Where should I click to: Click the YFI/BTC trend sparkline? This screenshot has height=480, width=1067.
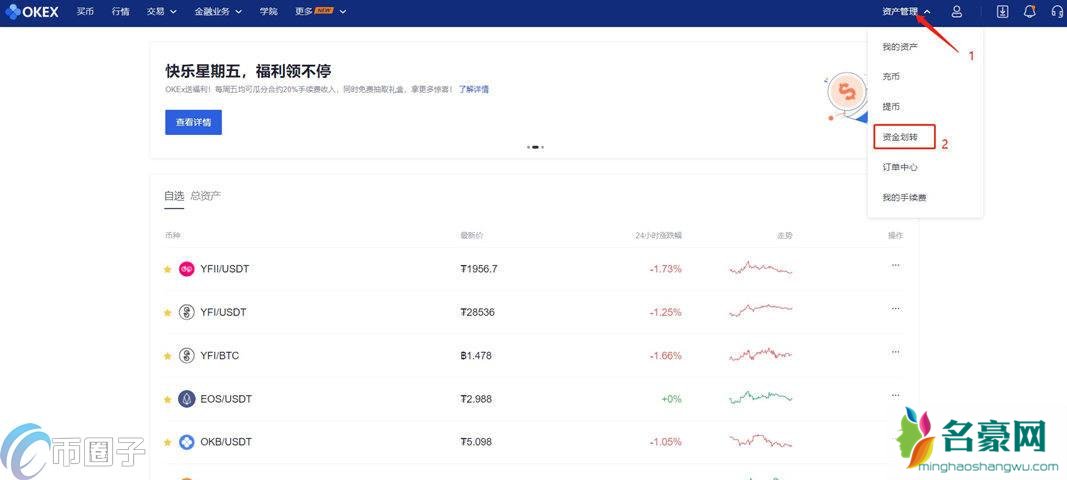[x=760, y=354]
